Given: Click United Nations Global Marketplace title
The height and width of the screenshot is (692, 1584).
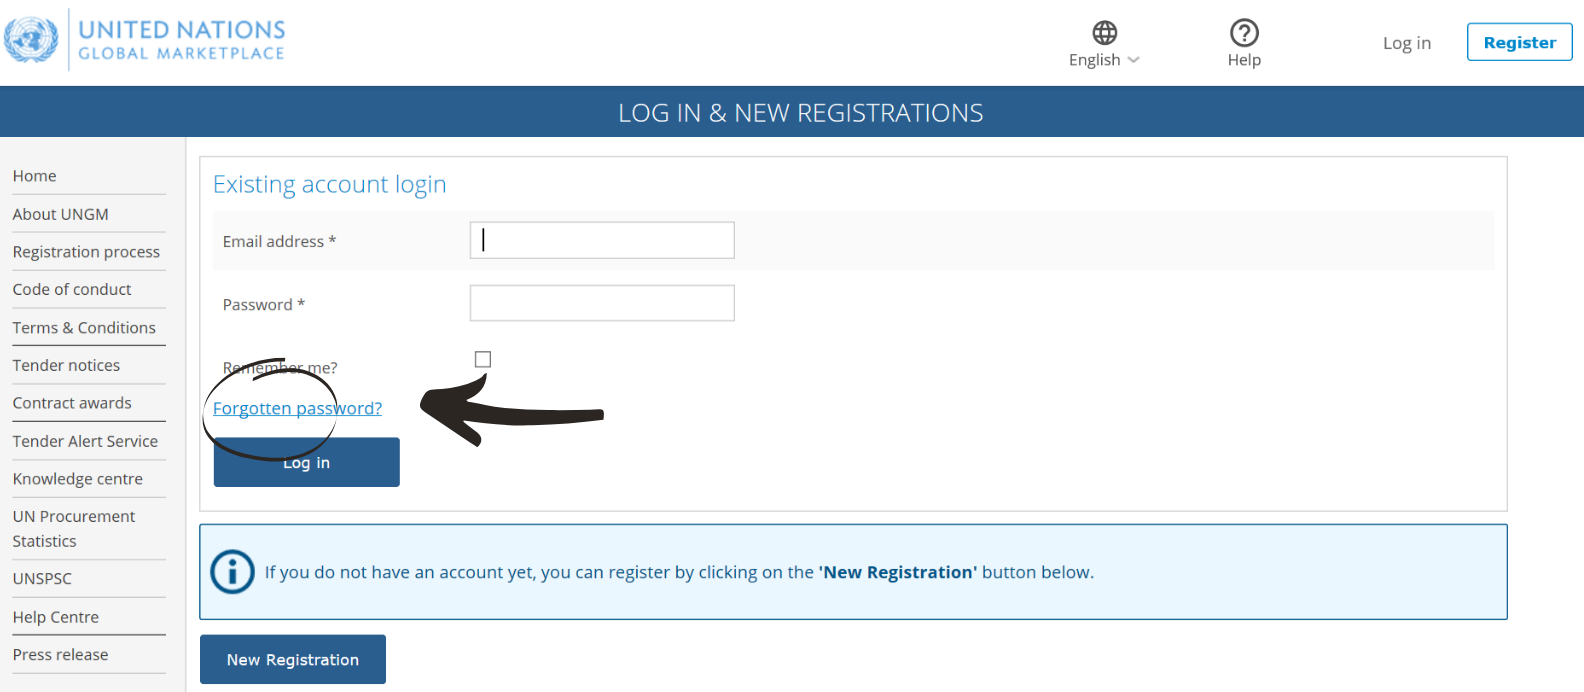Looking at the screenshot, I should 182,40.
